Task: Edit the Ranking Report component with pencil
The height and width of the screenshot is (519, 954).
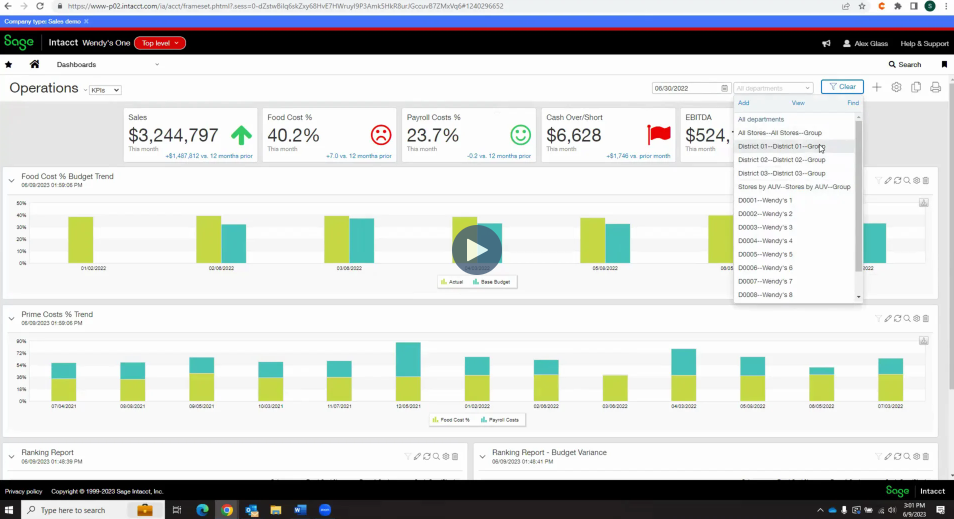Action: point(417,456)
